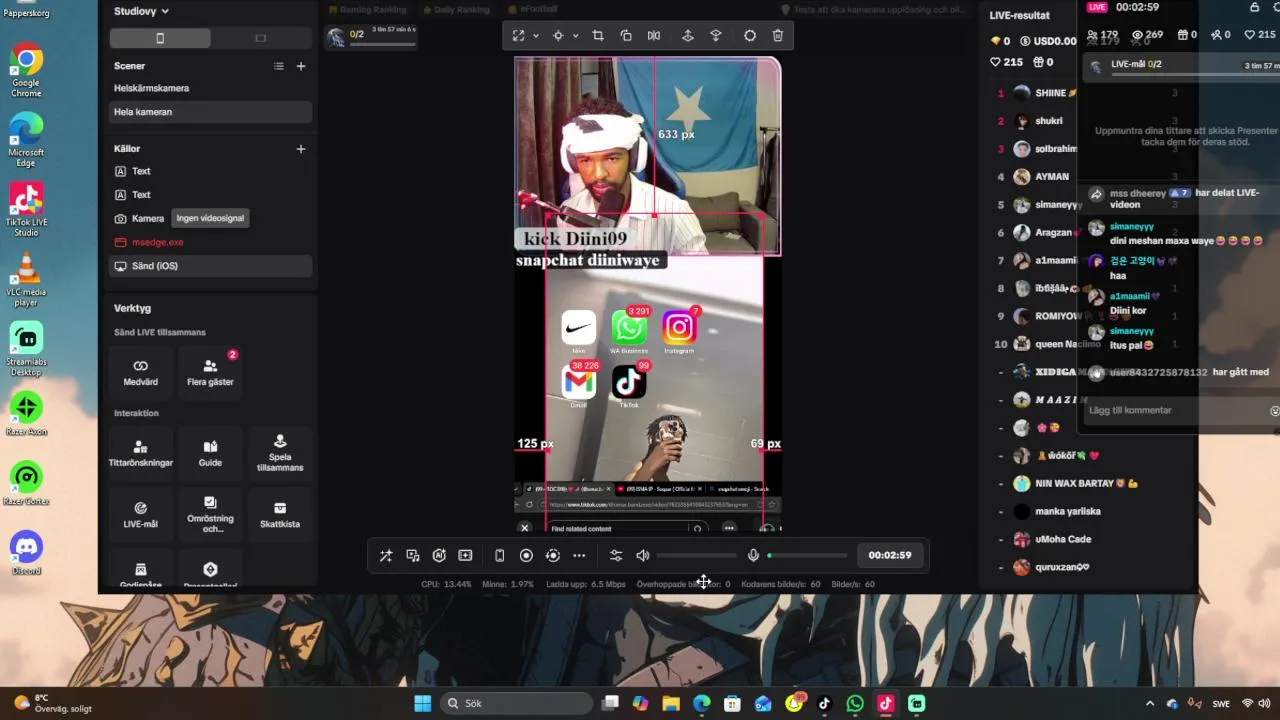Move selected source layer up
This screenshot has width=1280, height=720.
[x=688, y=35]
